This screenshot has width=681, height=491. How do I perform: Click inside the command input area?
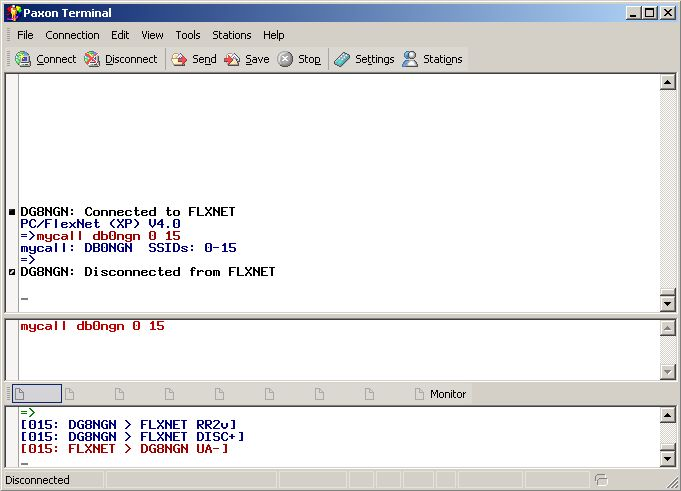[x=330, y=350]
